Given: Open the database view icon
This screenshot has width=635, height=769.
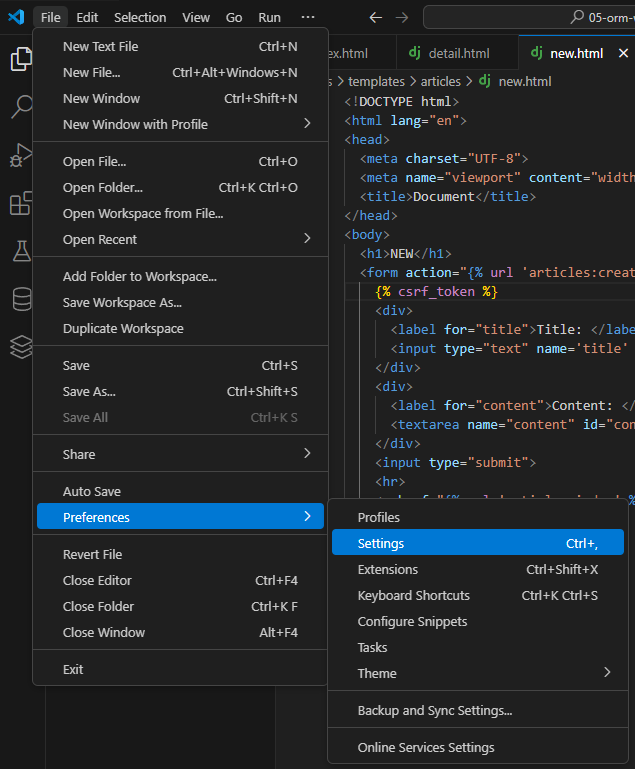Looking at the screenshot, I should point(22,299).
